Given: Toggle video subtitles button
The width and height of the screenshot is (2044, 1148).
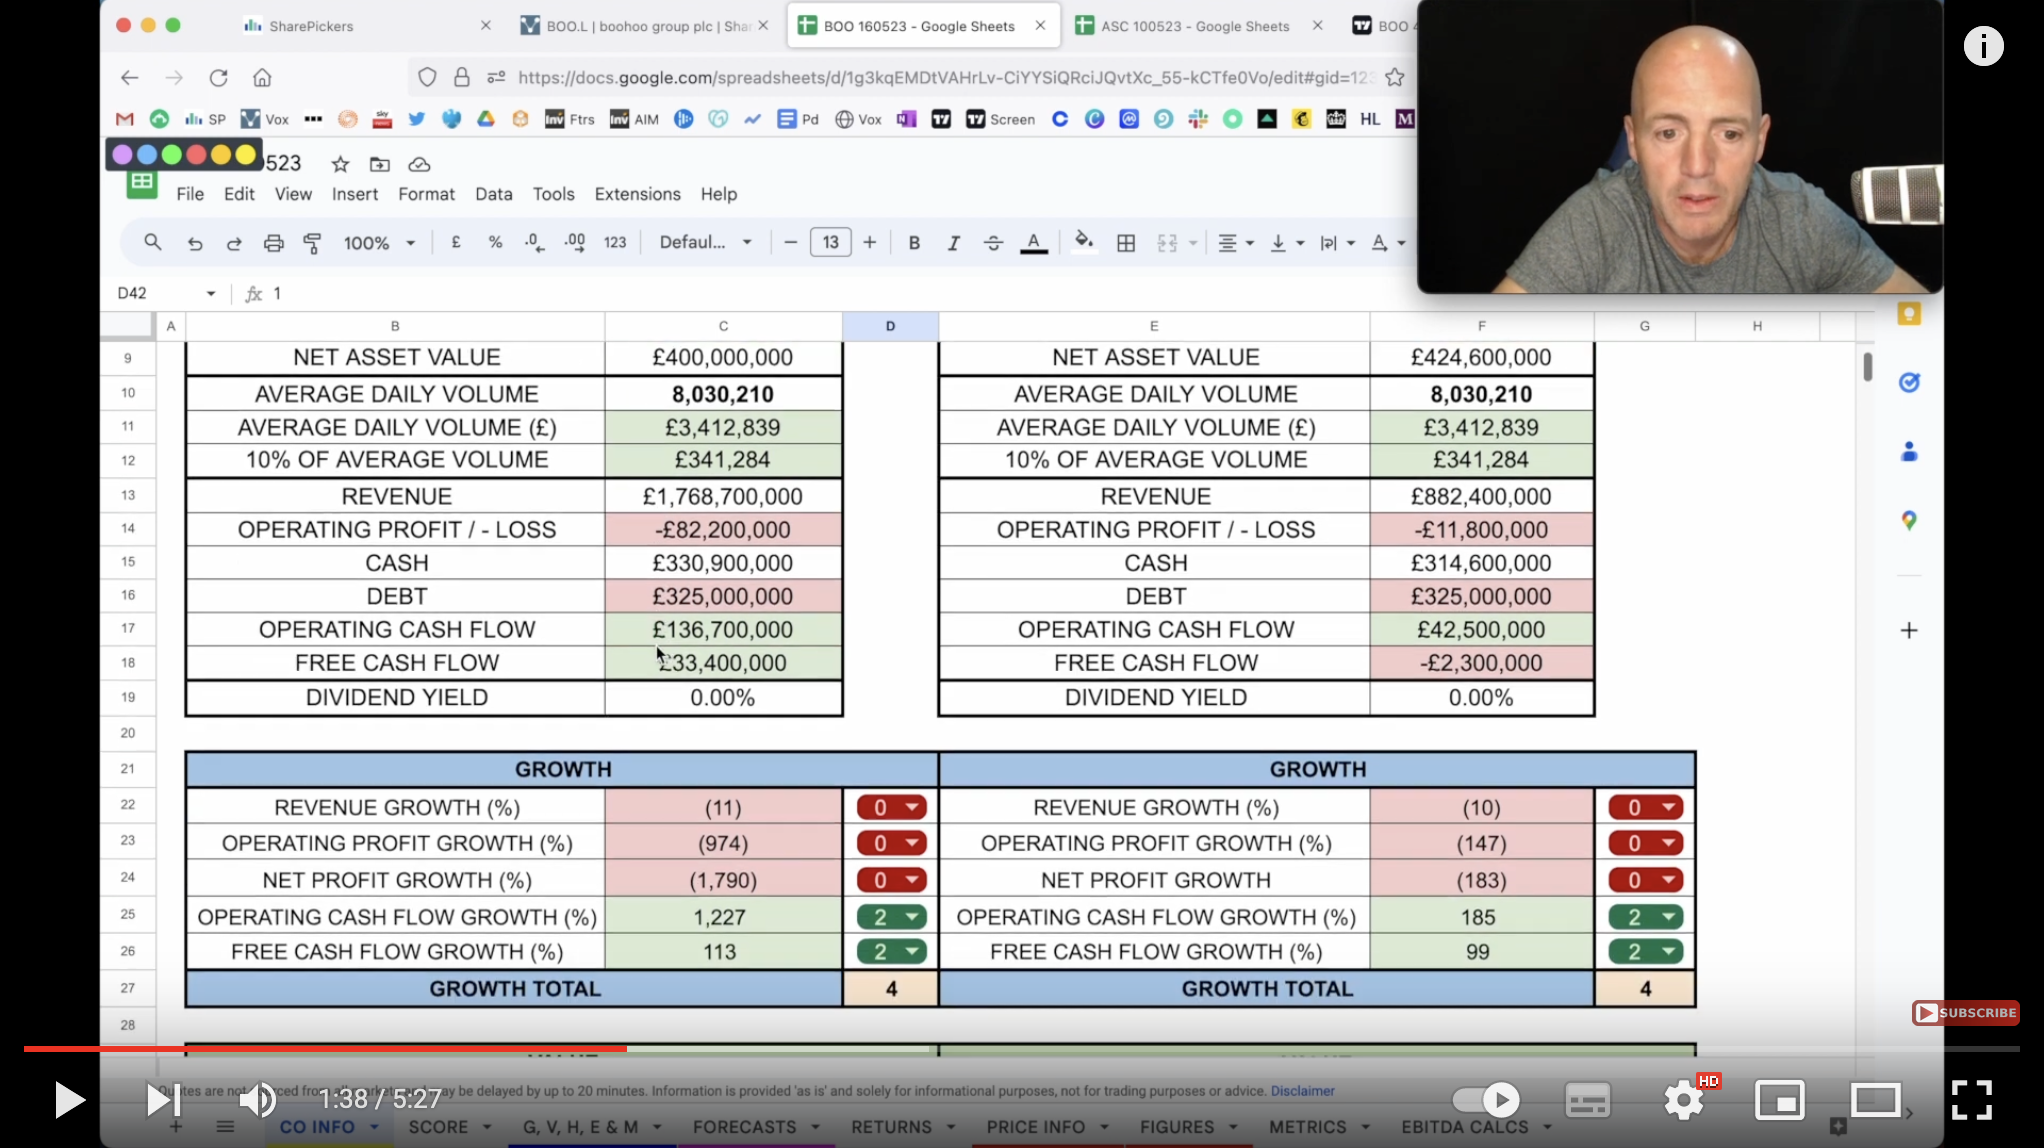Looking at the screenshot, I should [1587, 1100].
